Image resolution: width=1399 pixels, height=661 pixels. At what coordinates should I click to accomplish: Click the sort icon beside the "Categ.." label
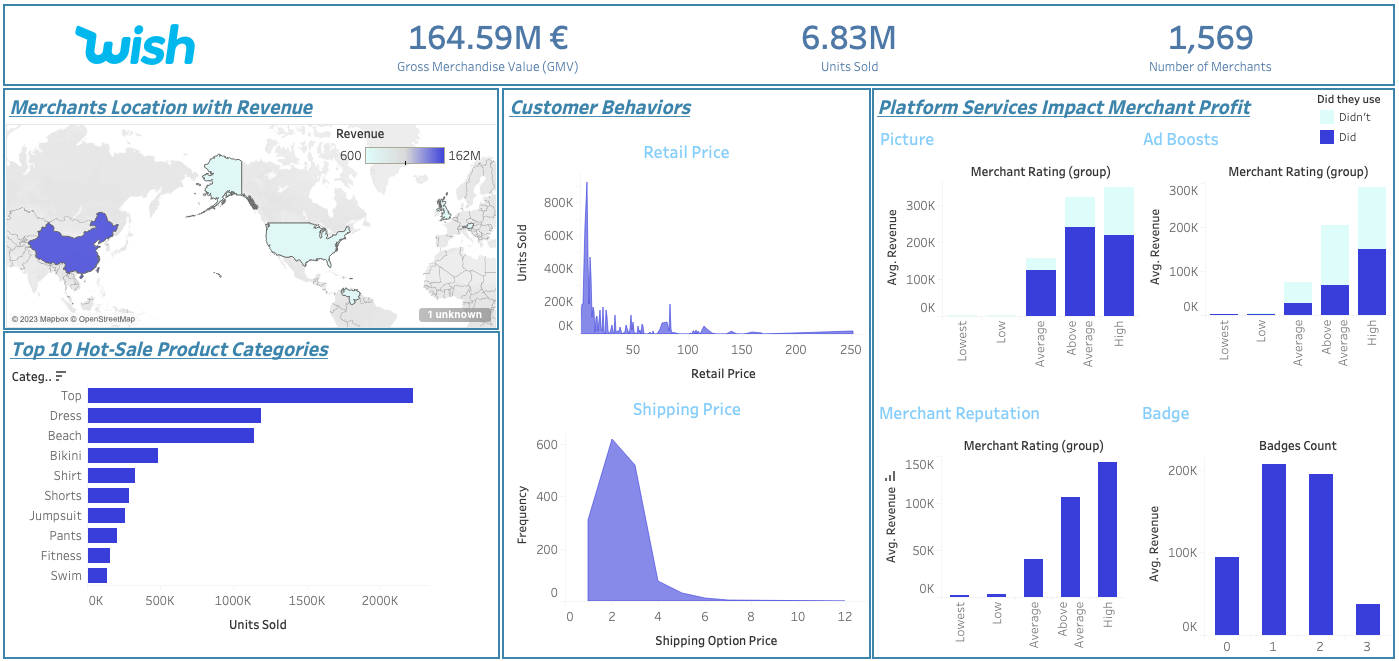point(60,374)
